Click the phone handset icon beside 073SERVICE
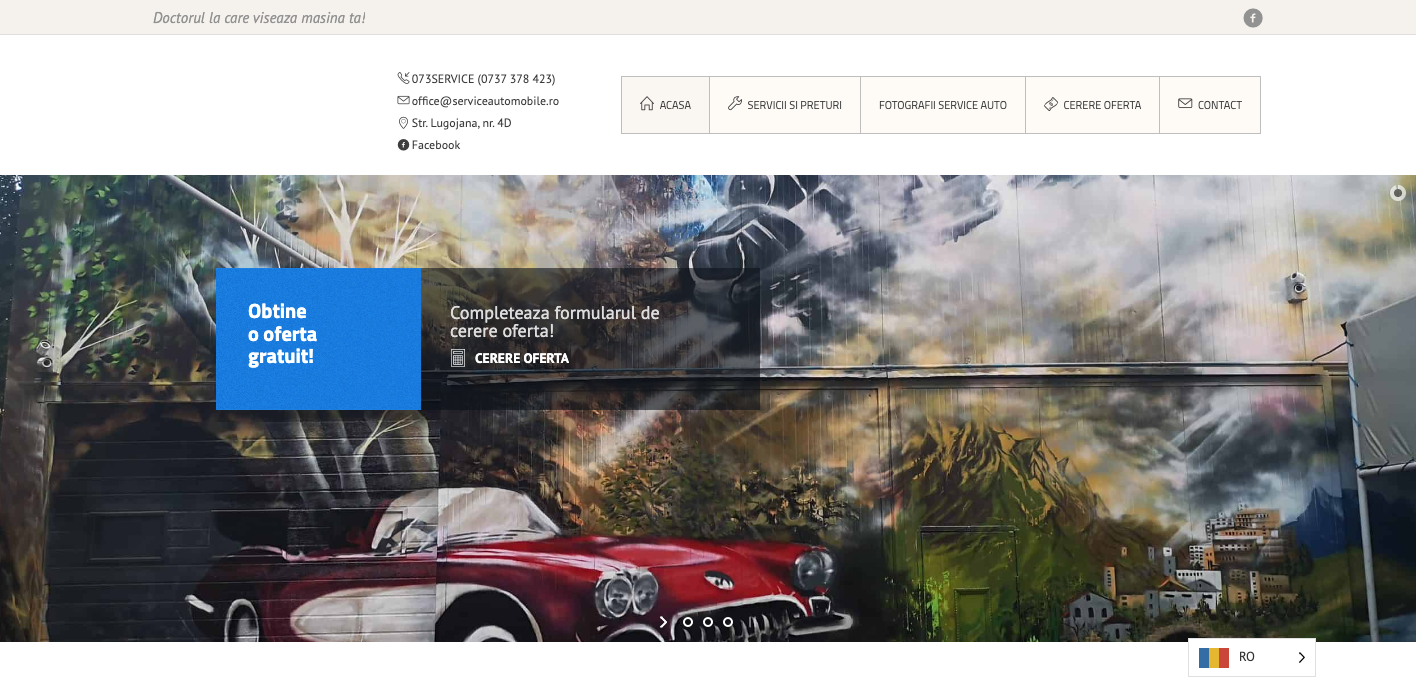The height and width of the screenshot is (677, 1416). tap(404, 78)
